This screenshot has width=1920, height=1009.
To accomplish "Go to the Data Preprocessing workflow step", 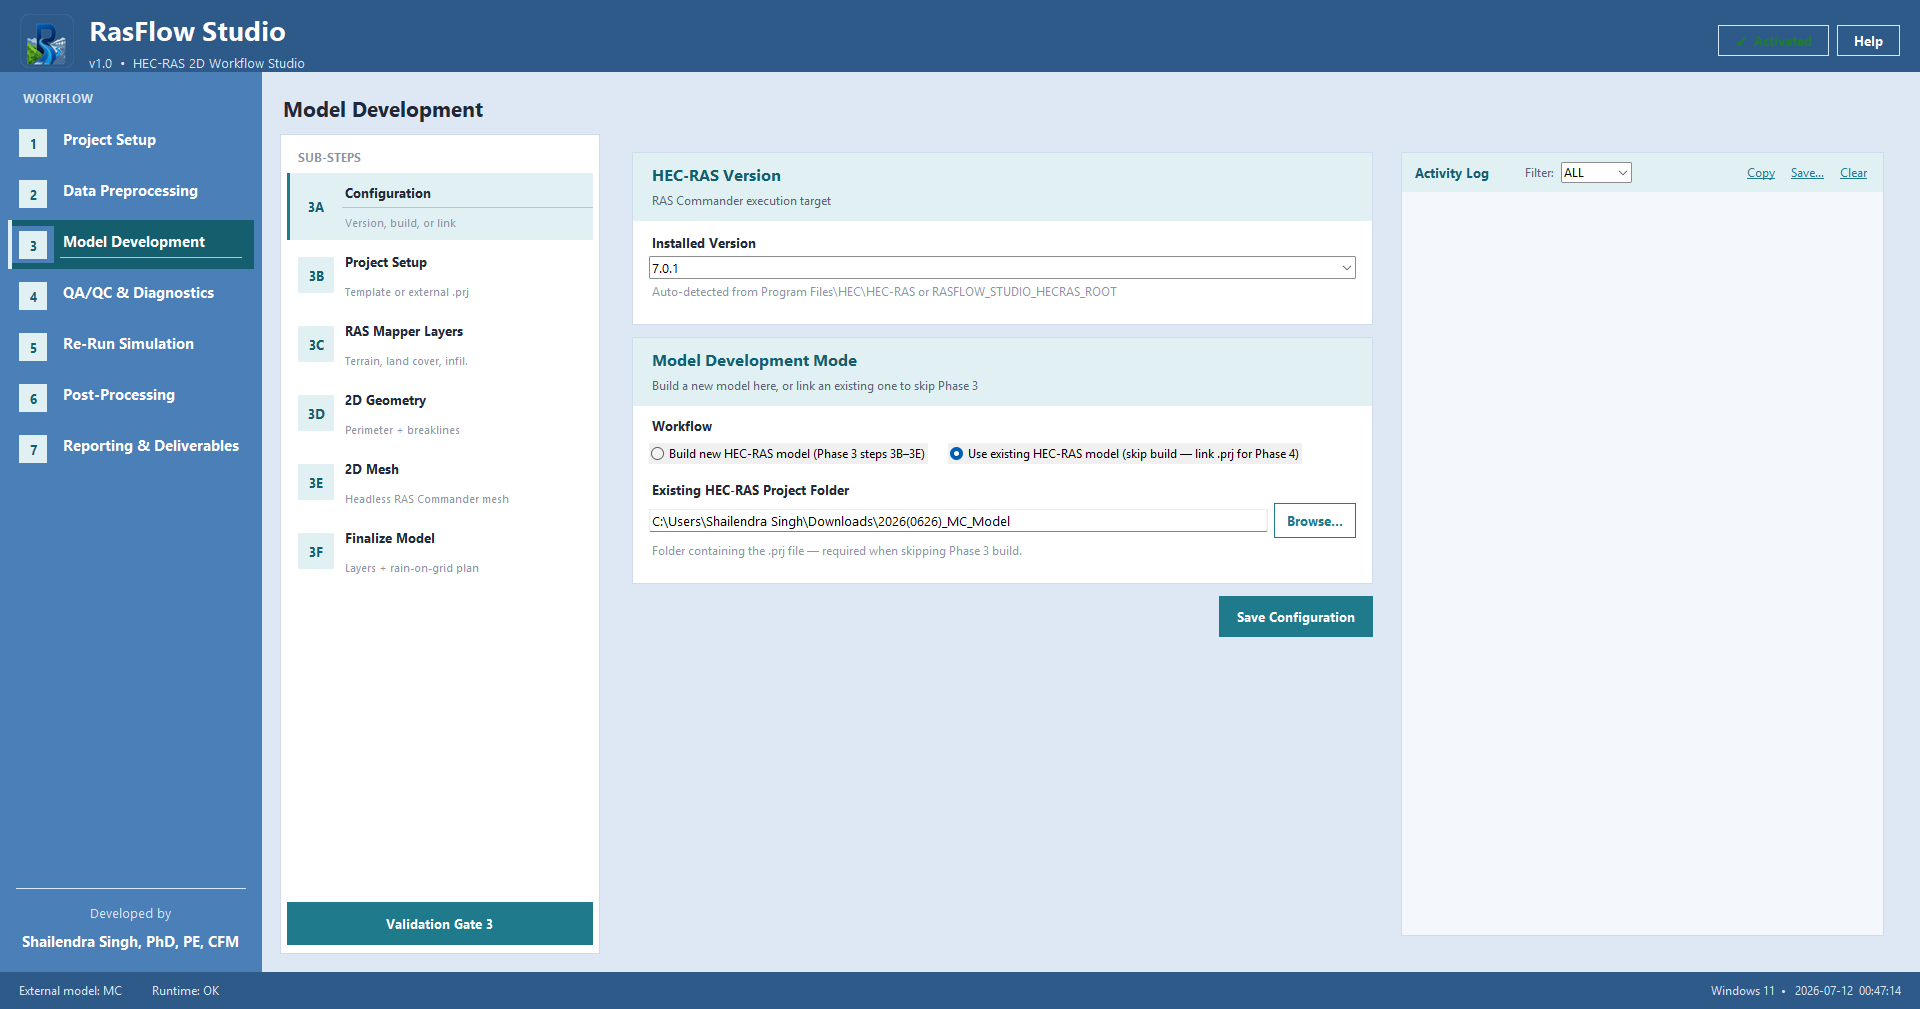I will [x=131, y=193].
